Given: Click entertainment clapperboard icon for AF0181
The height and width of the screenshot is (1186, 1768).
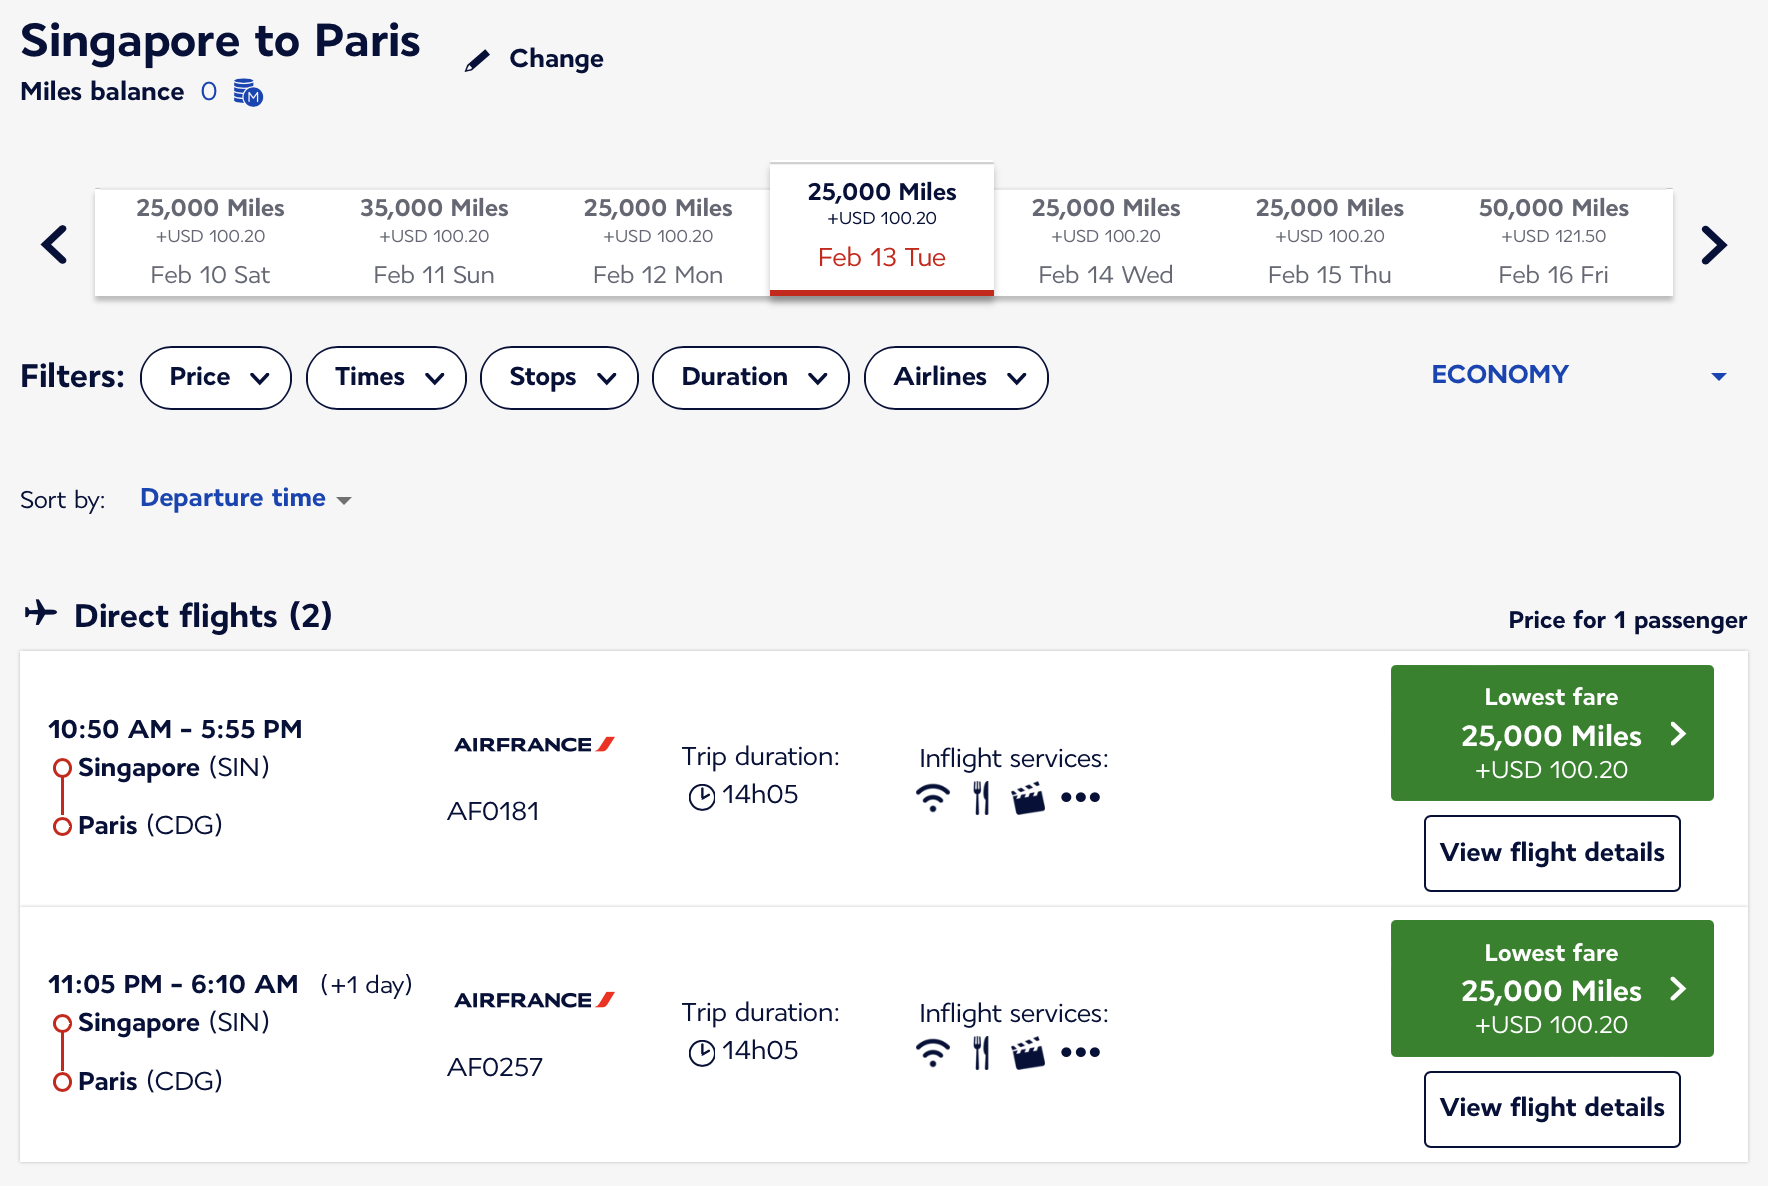Looking at the screenshot, I should (1027, 798).
